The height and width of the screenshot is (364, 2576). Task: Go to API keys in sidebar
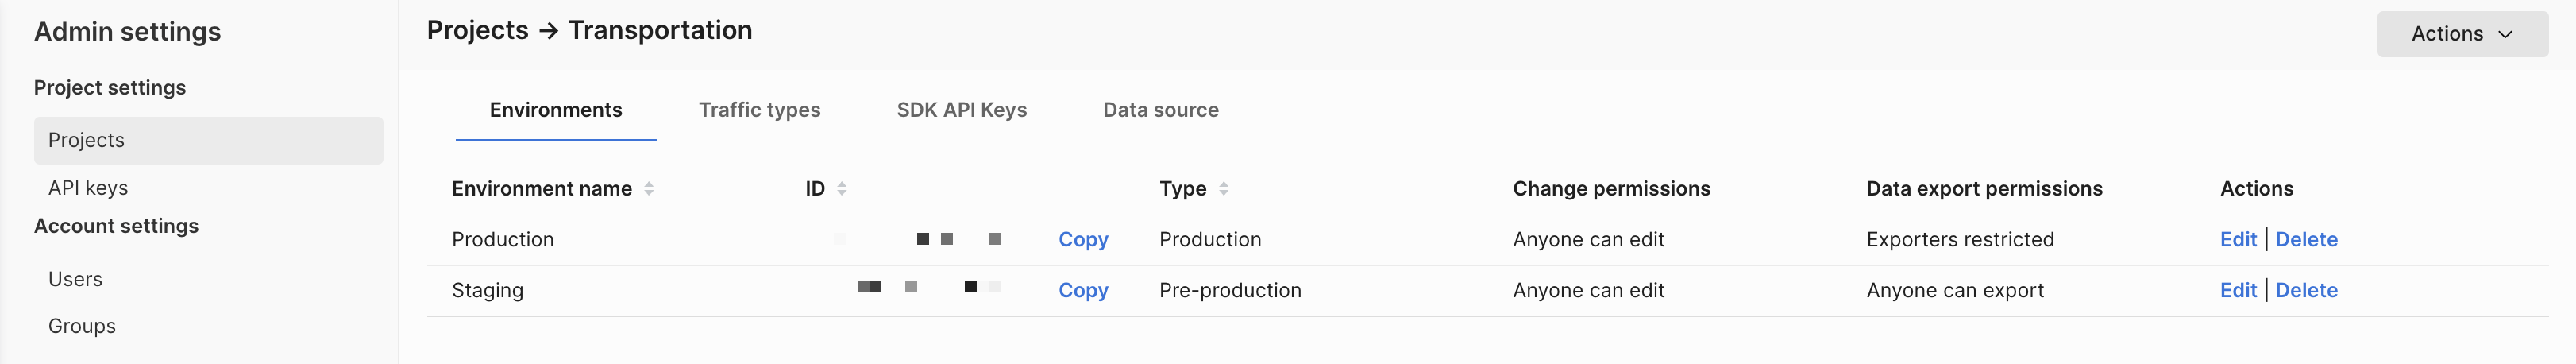pos(88,188)
